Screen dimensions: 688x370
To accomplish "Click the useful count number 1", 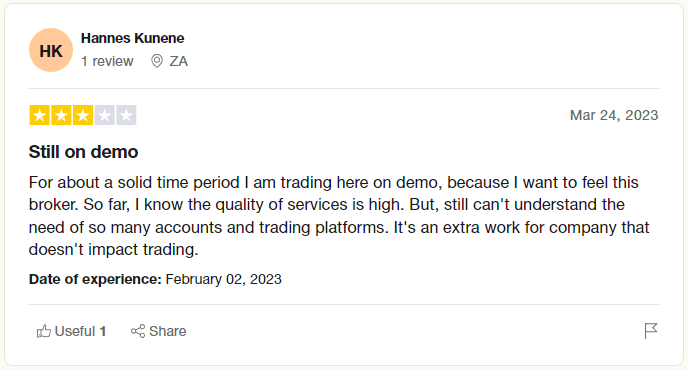I will point(103,331).
